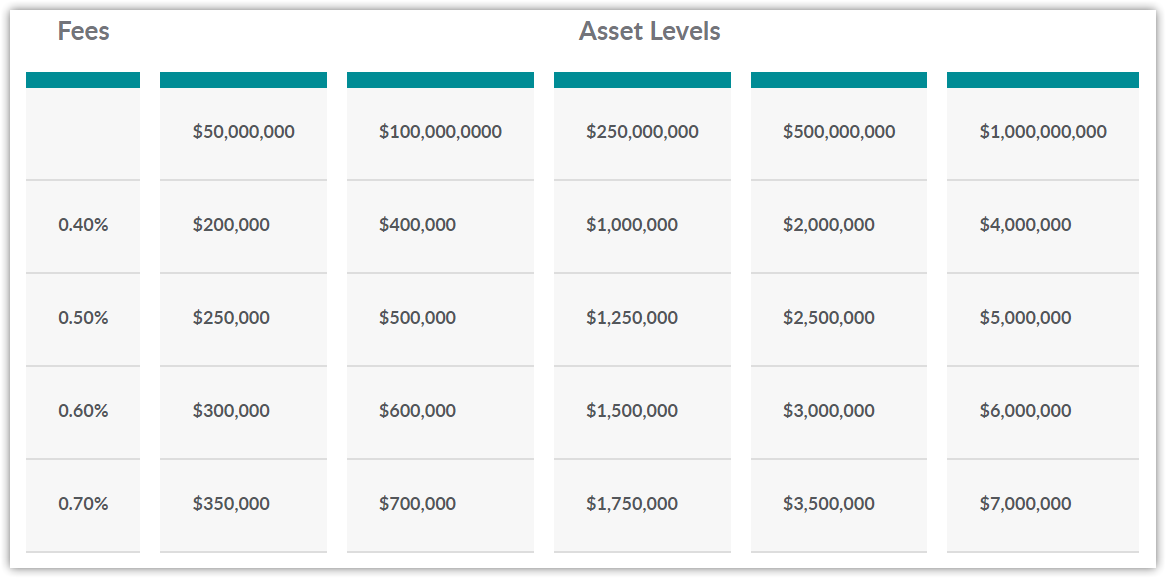Click the 0.70% fee row label
The height and width of the screenshot is (578, 1166).
83,504
